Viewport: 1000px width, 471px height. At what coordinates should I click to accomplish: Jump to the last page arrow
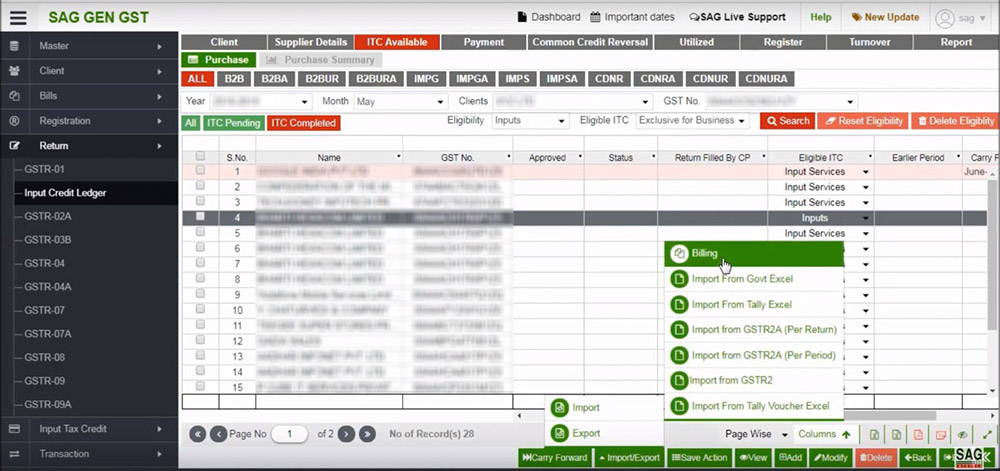click(x=367, y=434)
